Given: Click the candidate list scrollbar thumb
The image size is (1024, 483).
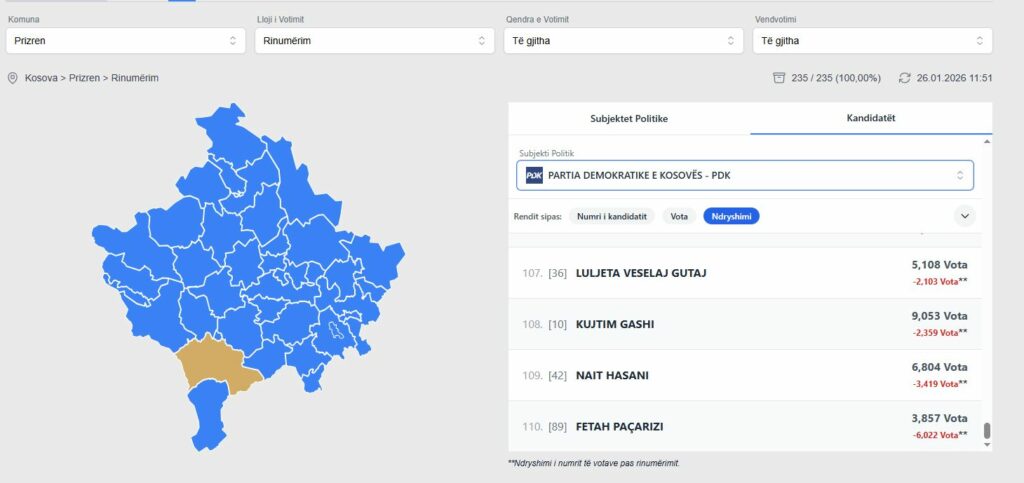Looking at the screenshot, I should (987, 431).
